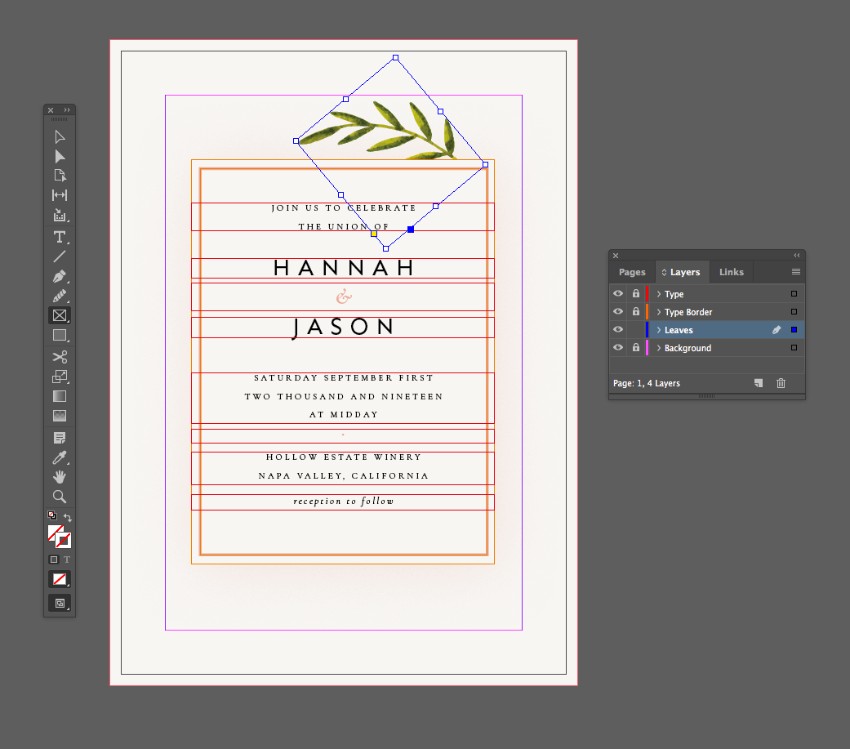Click the selection indicator box on Type Border layer
Viewport: 850px width, 749px height.
click(x=794, y=312)
